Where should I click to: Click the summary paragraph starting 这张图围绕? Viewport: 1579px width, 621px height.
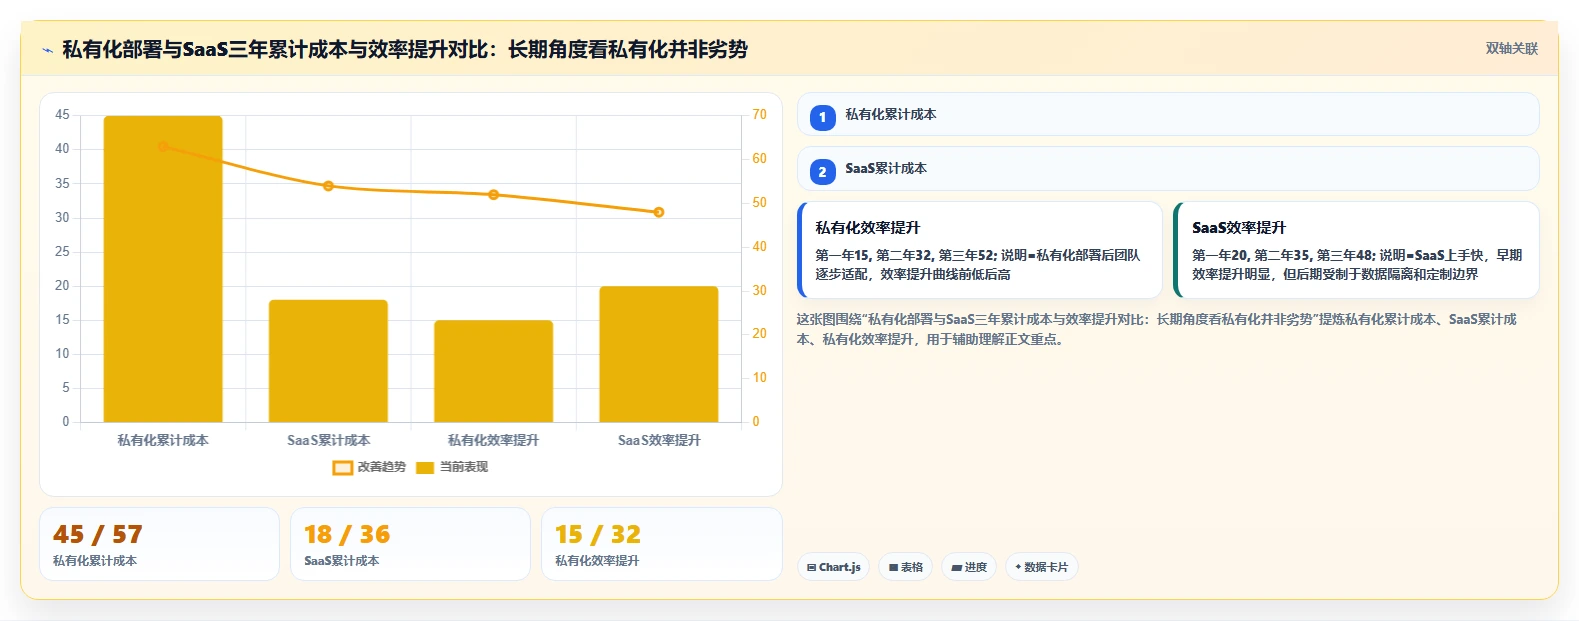point(1157,329)
